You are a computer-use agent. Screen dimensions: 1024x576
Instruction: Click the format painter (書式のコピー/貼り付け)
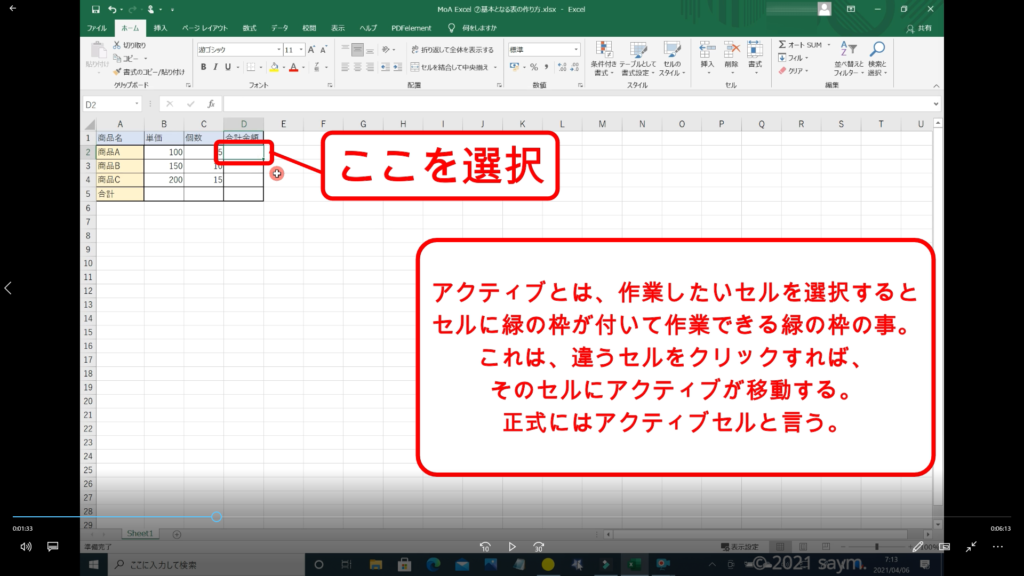(149, 72)
